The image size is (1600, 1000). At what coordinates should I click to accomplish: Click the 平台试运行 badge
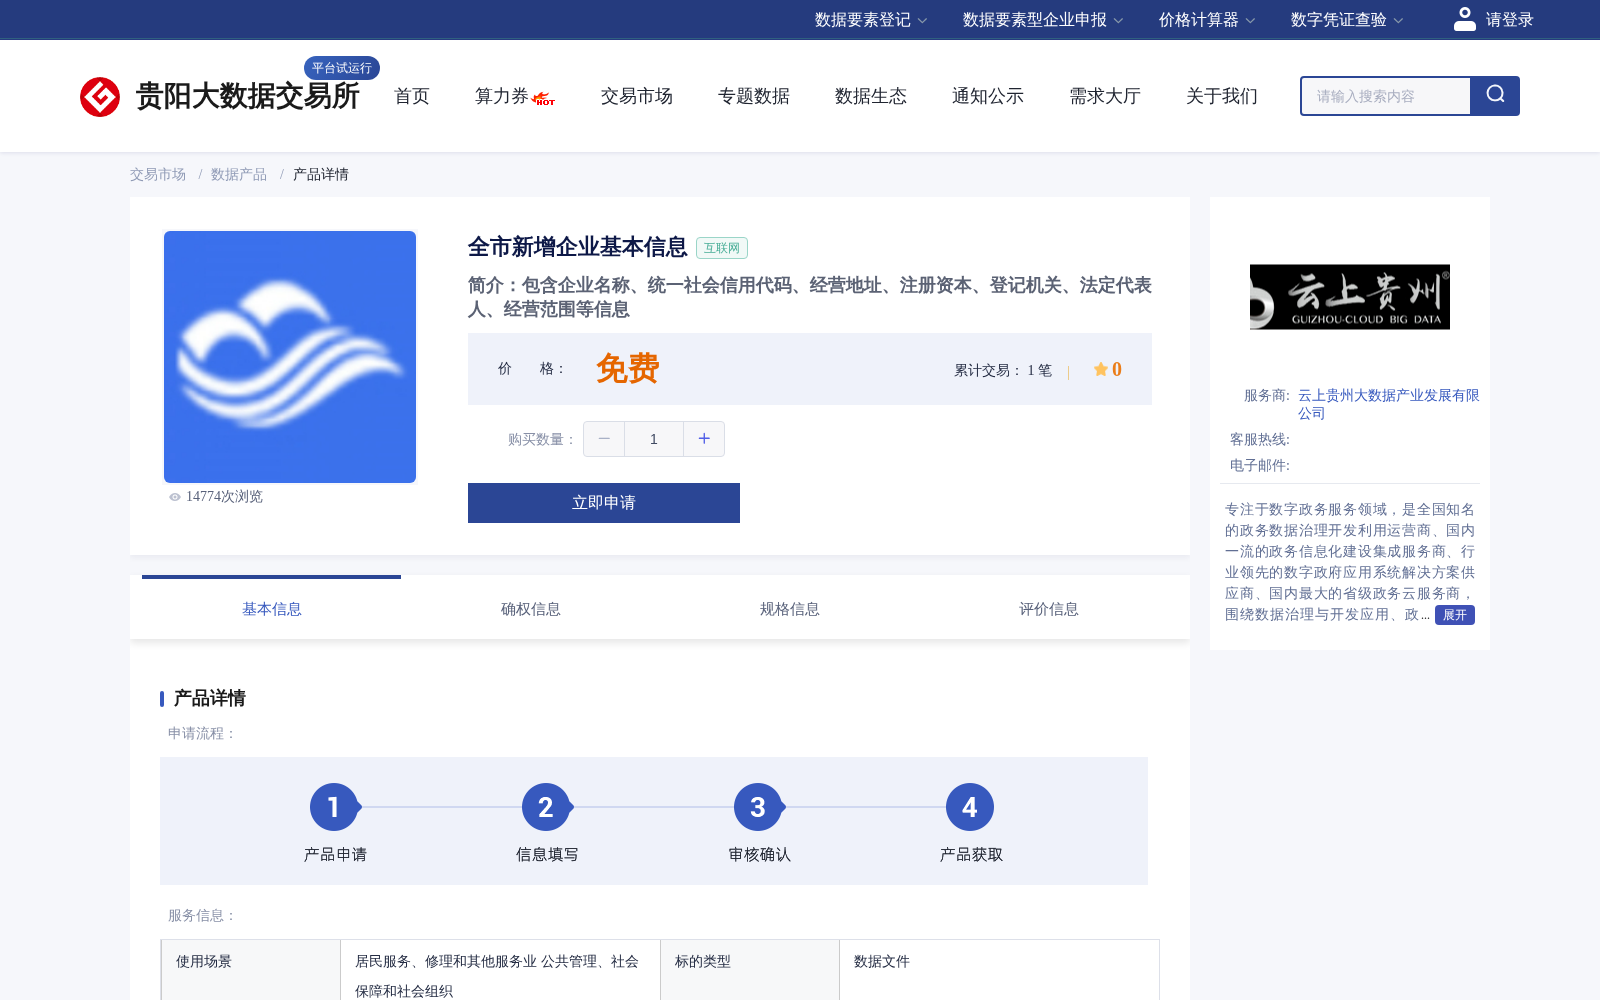click(x=342, y=68)
